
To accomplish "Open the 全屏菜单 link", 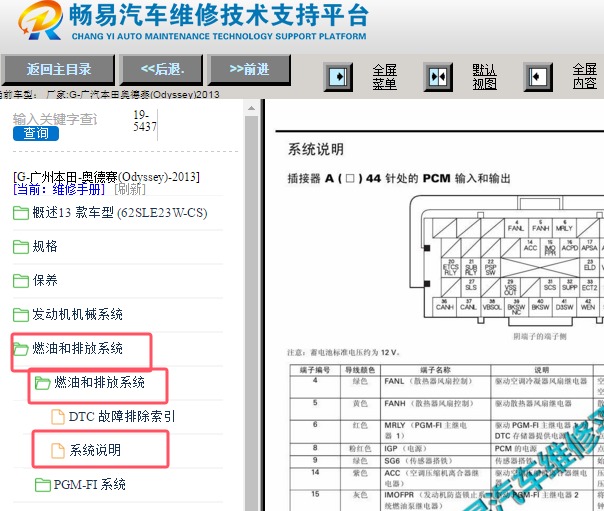I will point(384,77).
